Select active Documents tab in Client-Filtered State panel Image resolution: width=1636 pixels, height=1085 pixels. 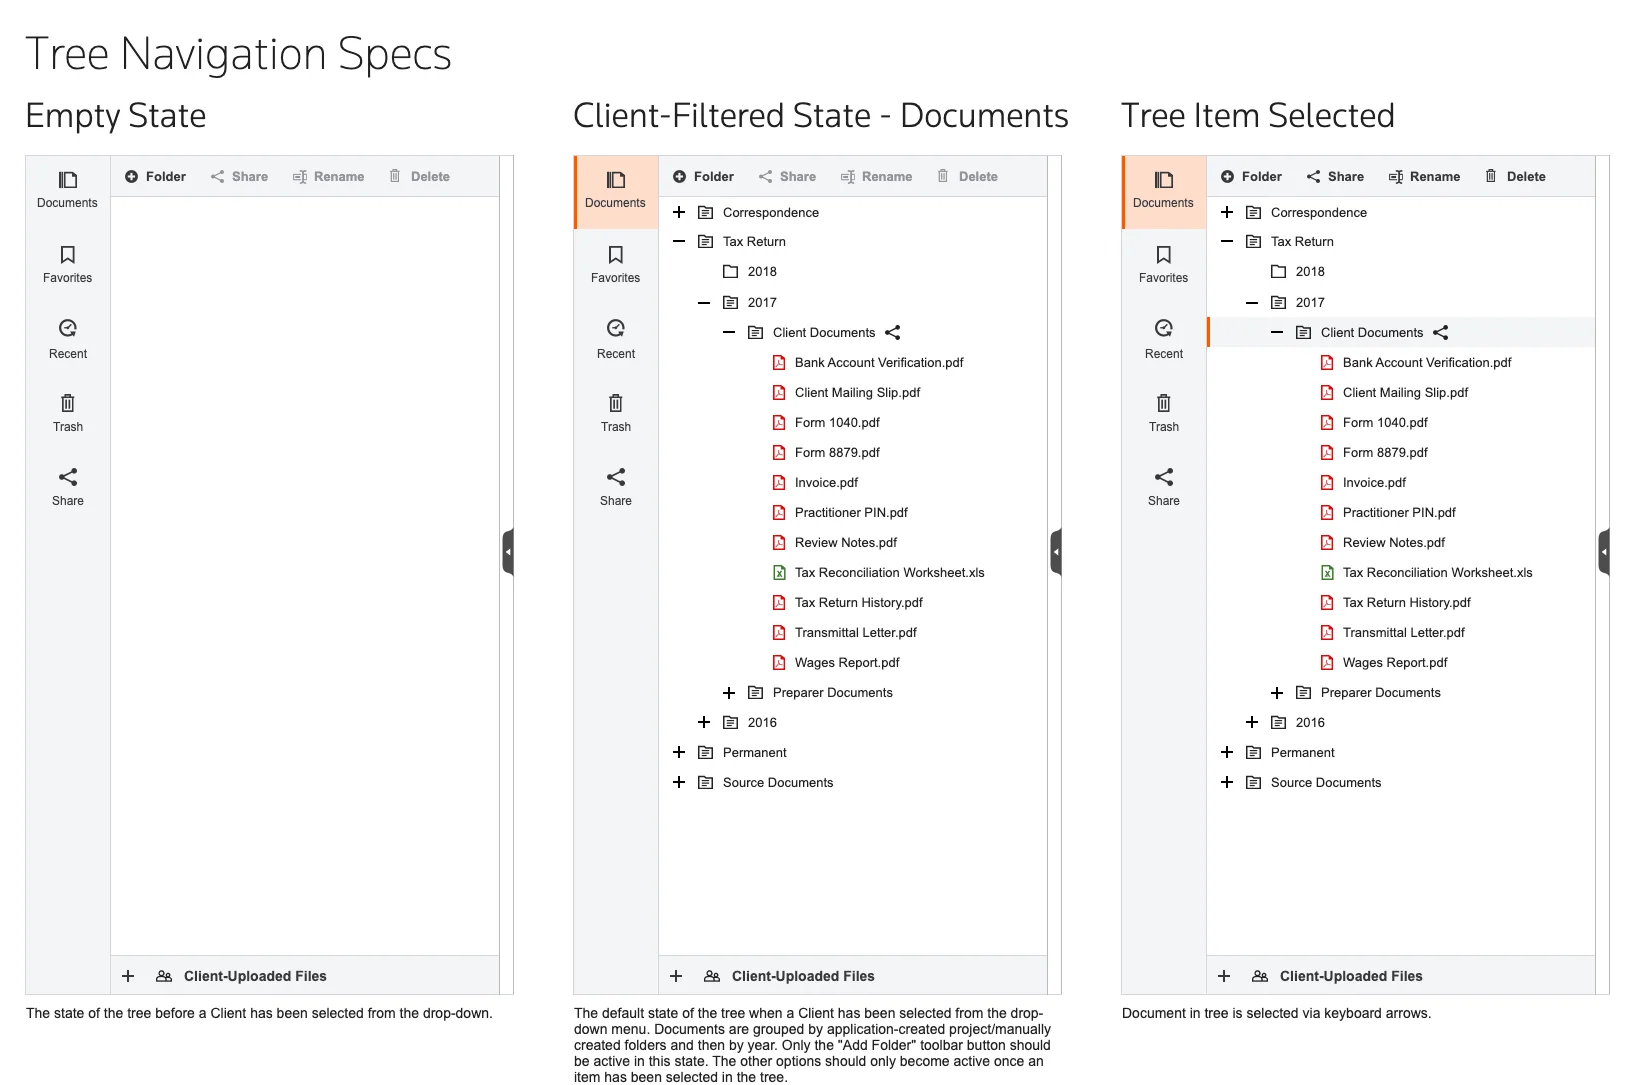tap(615, 192)
